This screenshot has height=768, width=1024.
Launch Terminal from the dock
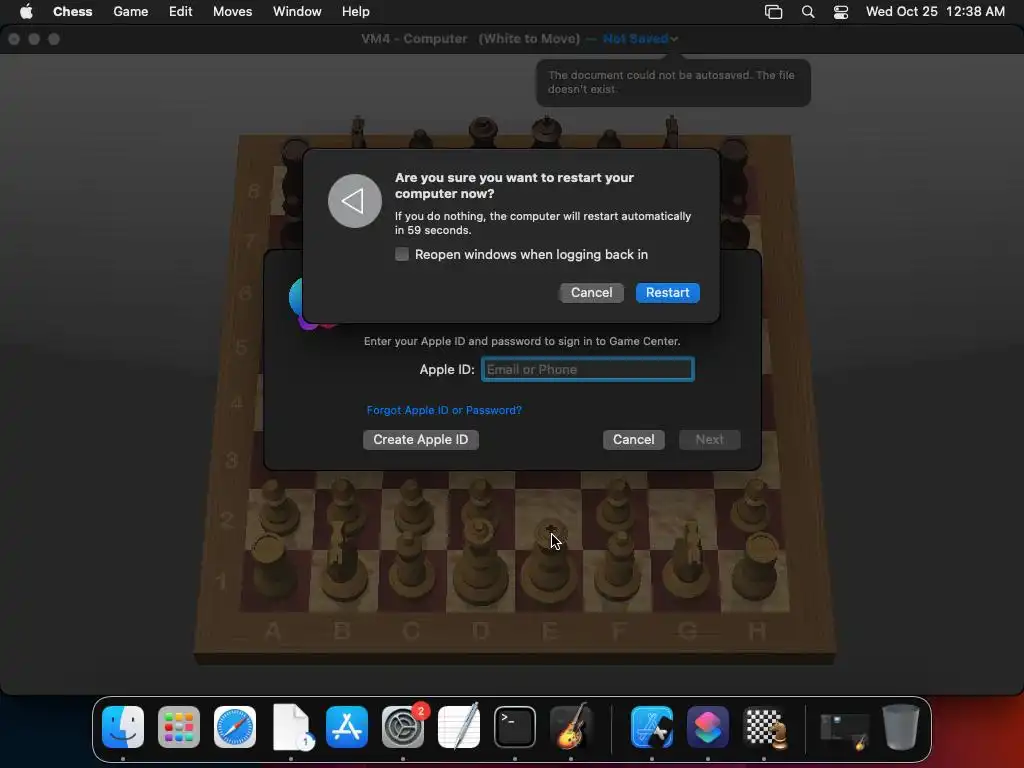[x=515, y=726]
